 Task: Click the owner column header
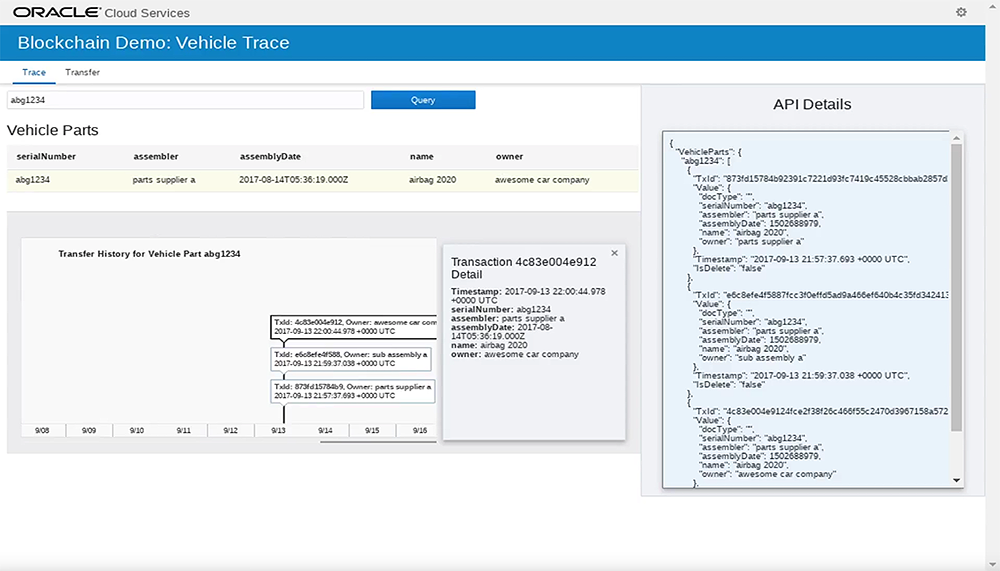pos(509,156)
